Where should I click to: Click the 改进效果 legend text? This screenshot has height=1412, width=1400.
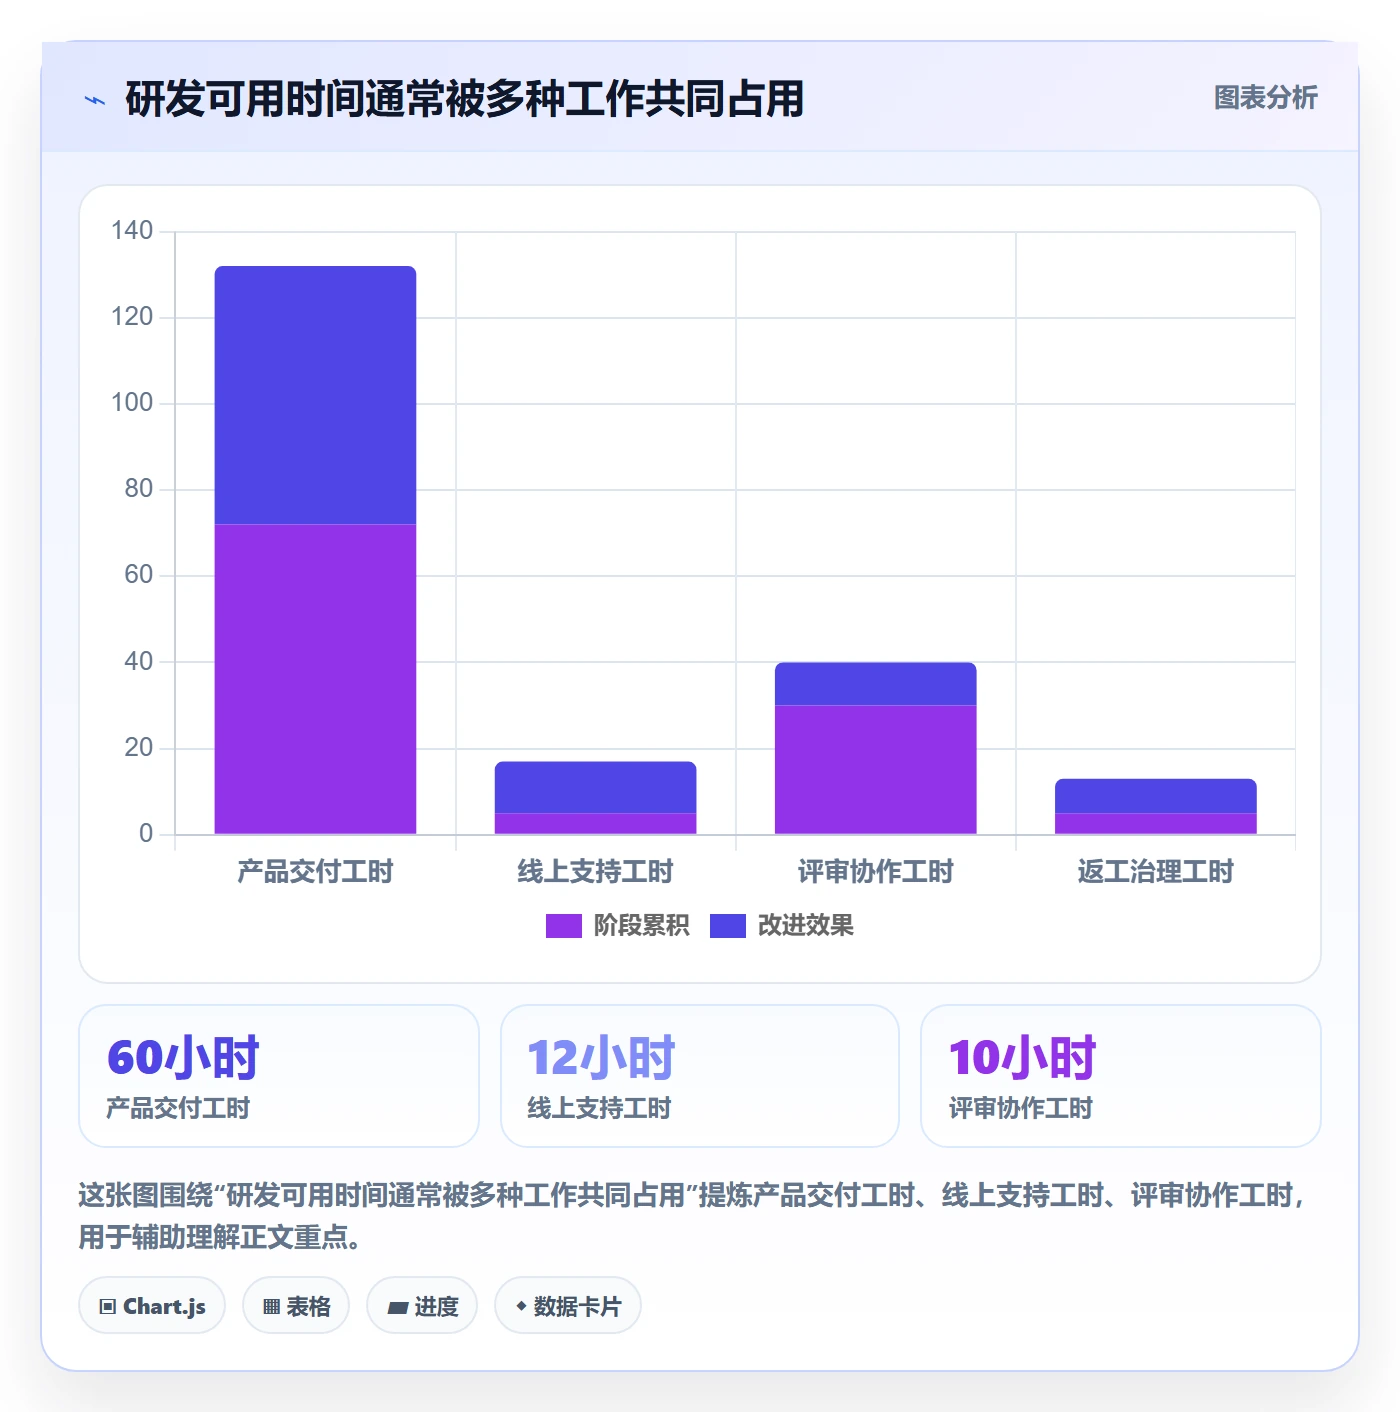[x=806, y=926]
